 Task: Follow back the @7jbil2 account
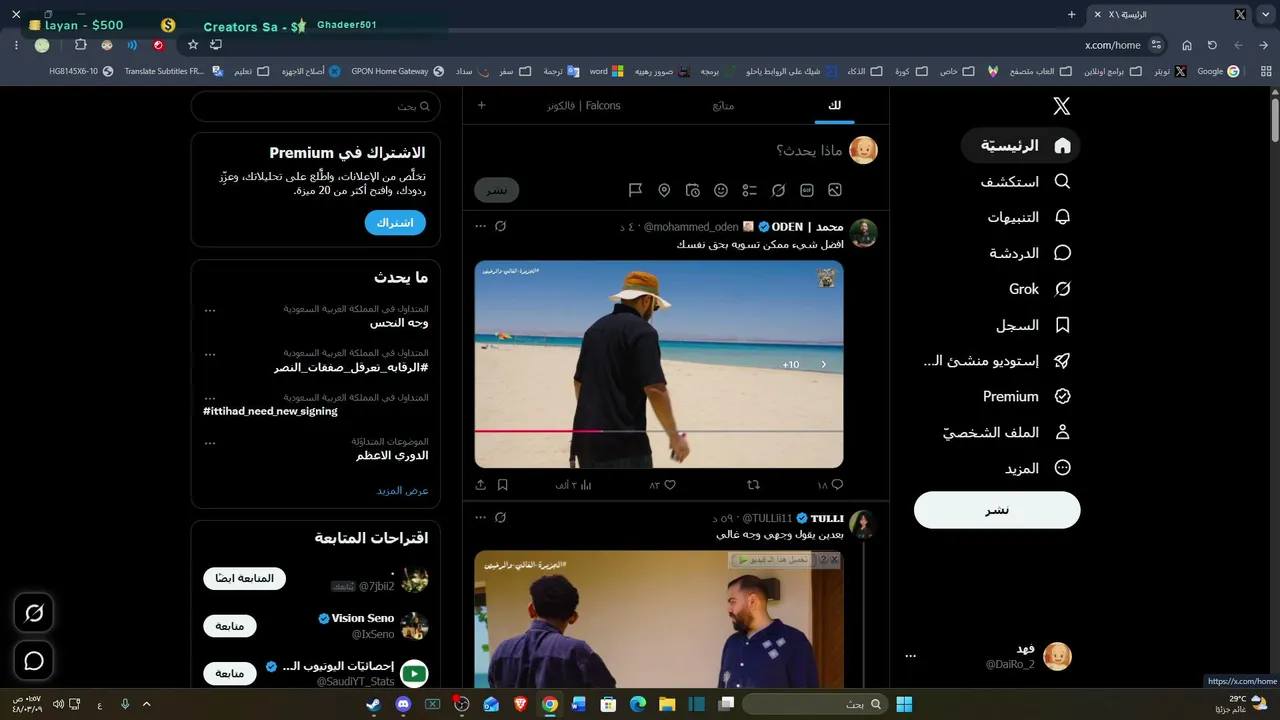coord(245,578)
